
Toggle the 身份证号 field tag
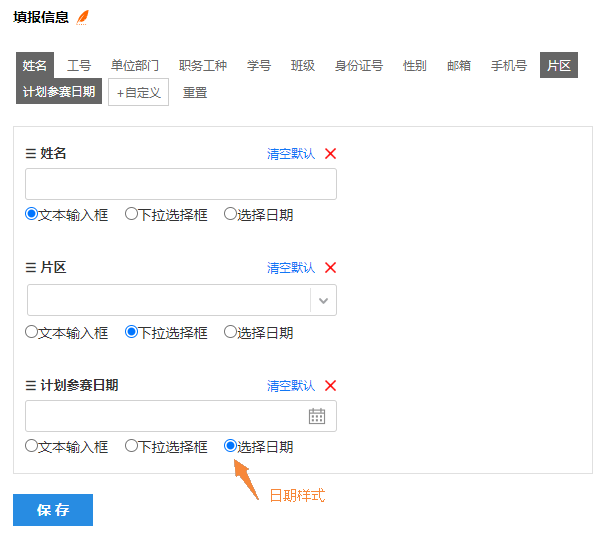coord(359,65)
